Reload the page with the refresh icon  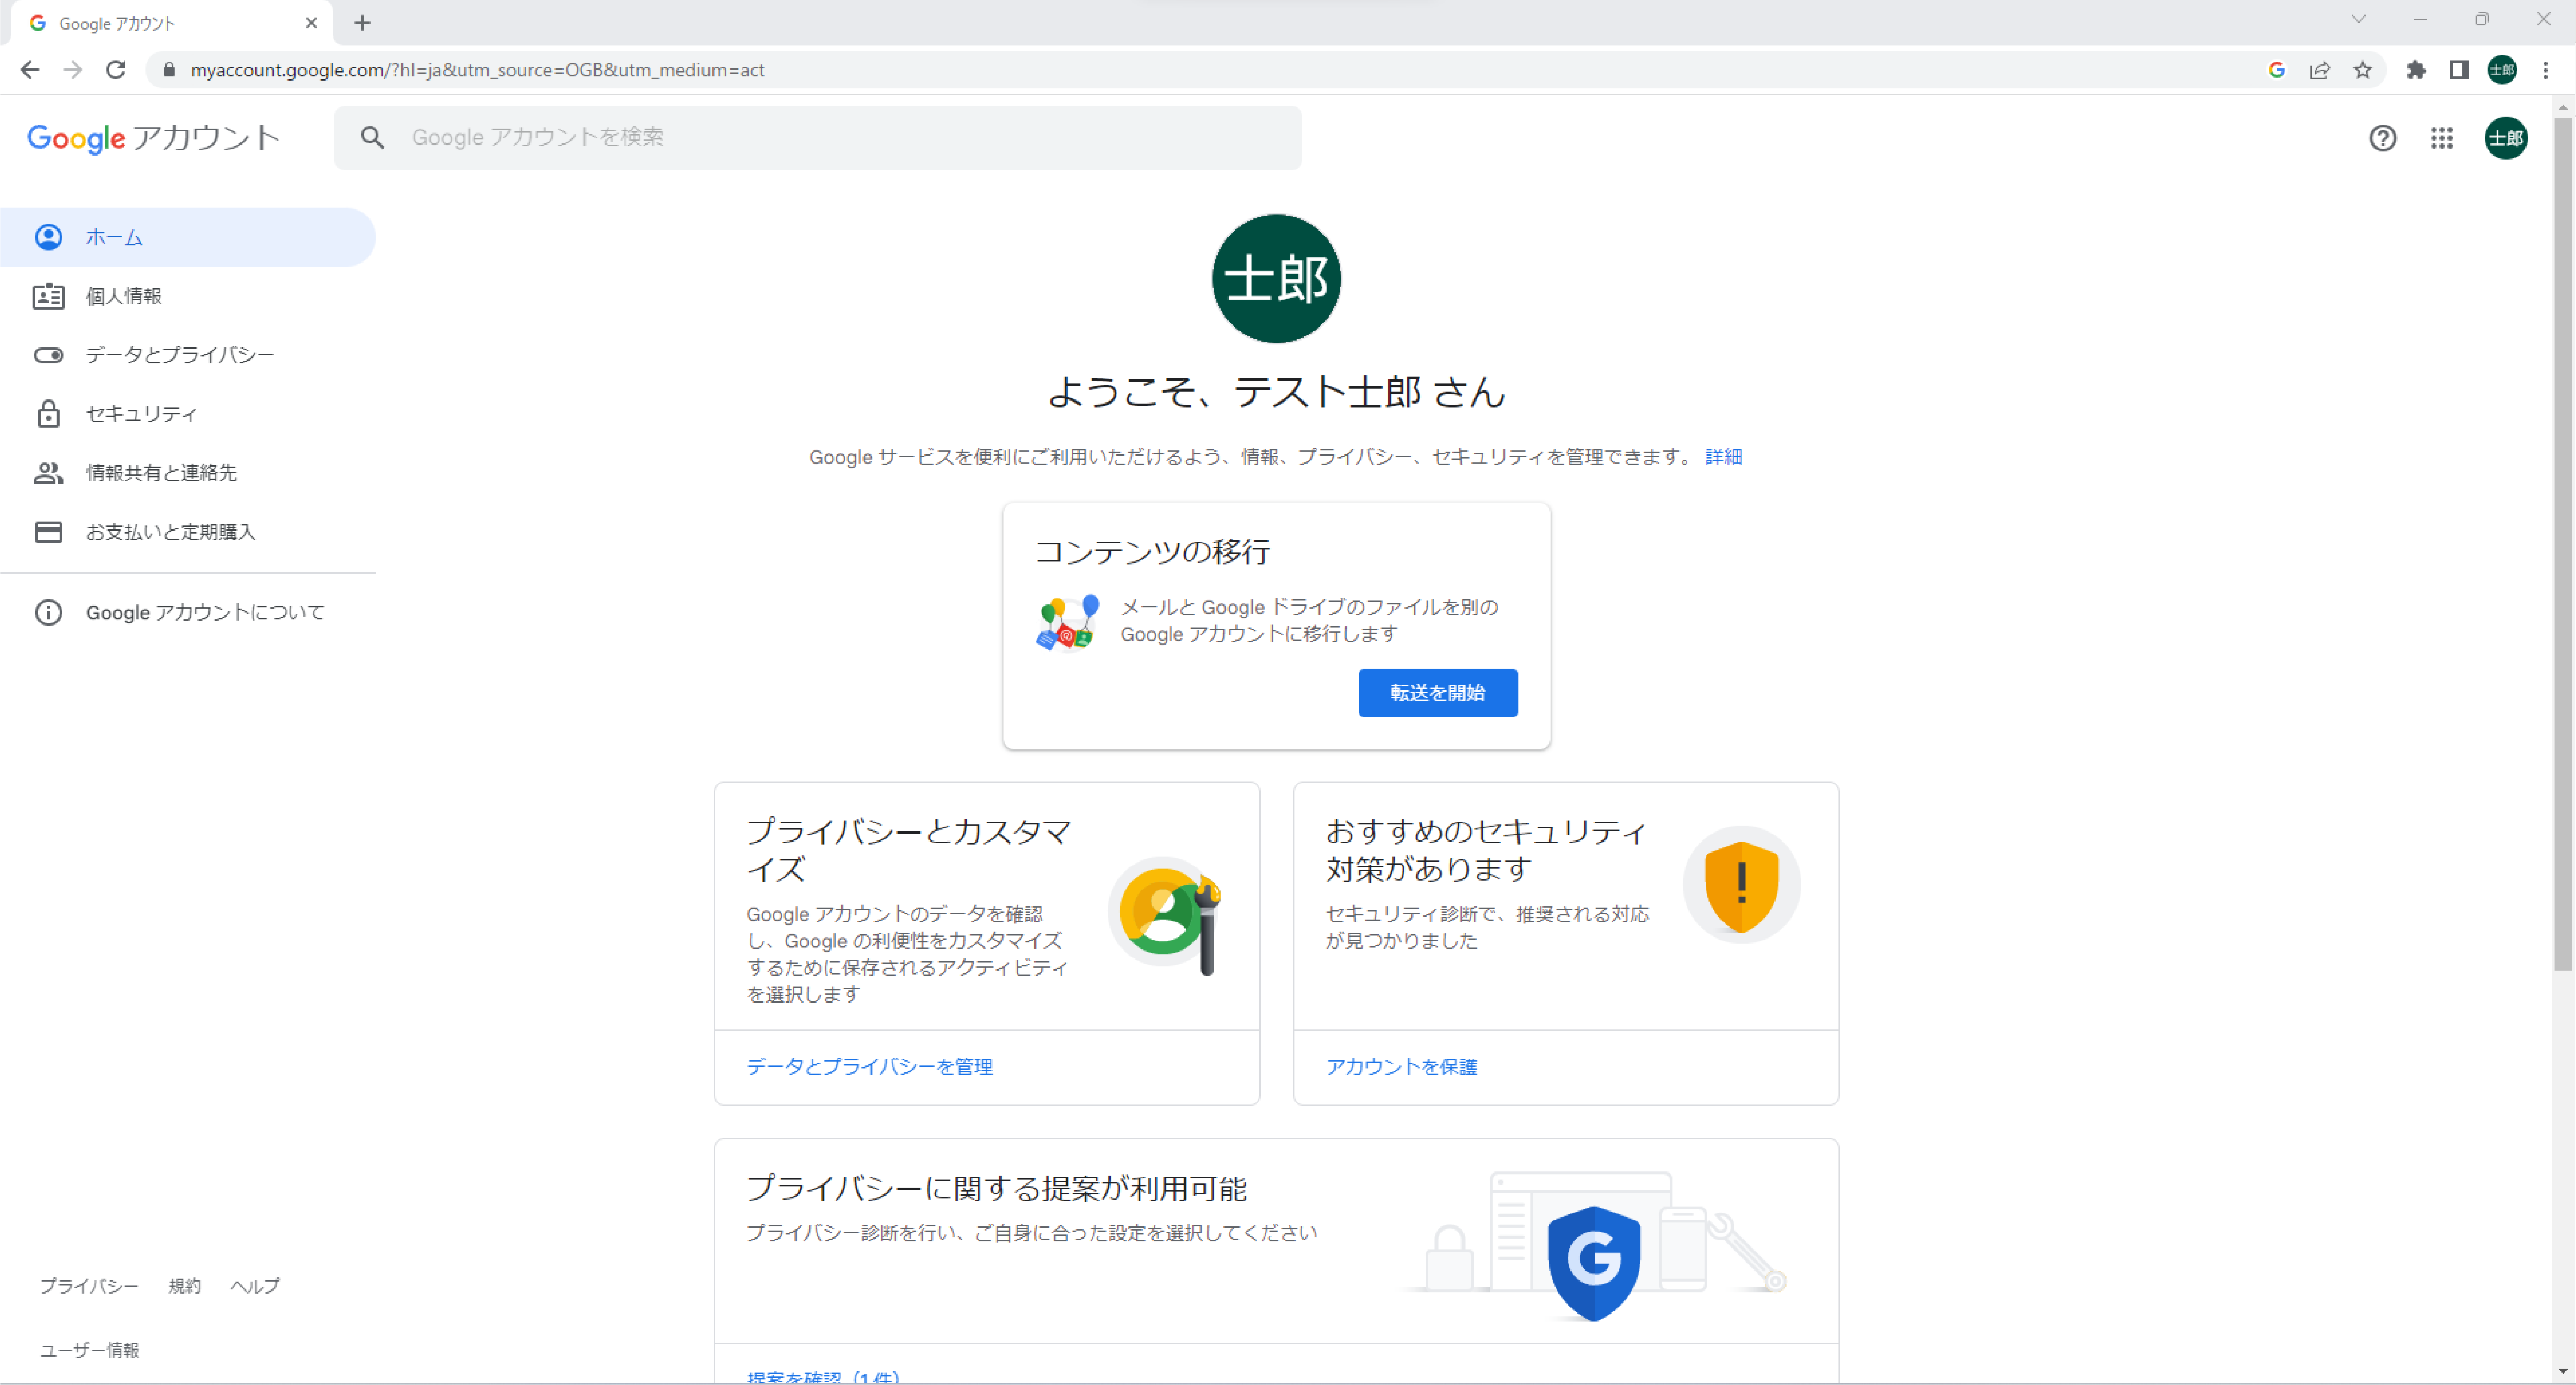(116, 70)
